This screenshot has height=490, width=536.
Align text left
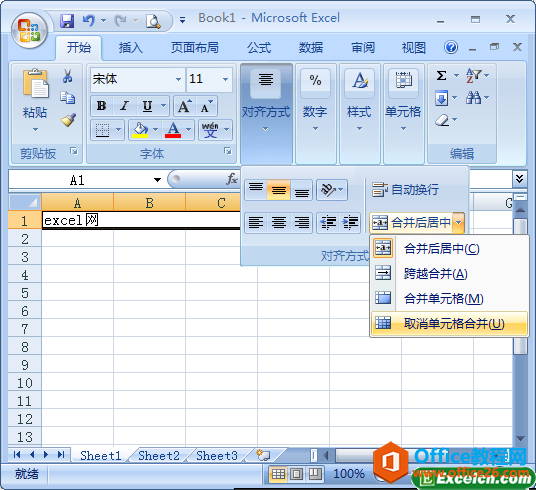coord(256,223)
